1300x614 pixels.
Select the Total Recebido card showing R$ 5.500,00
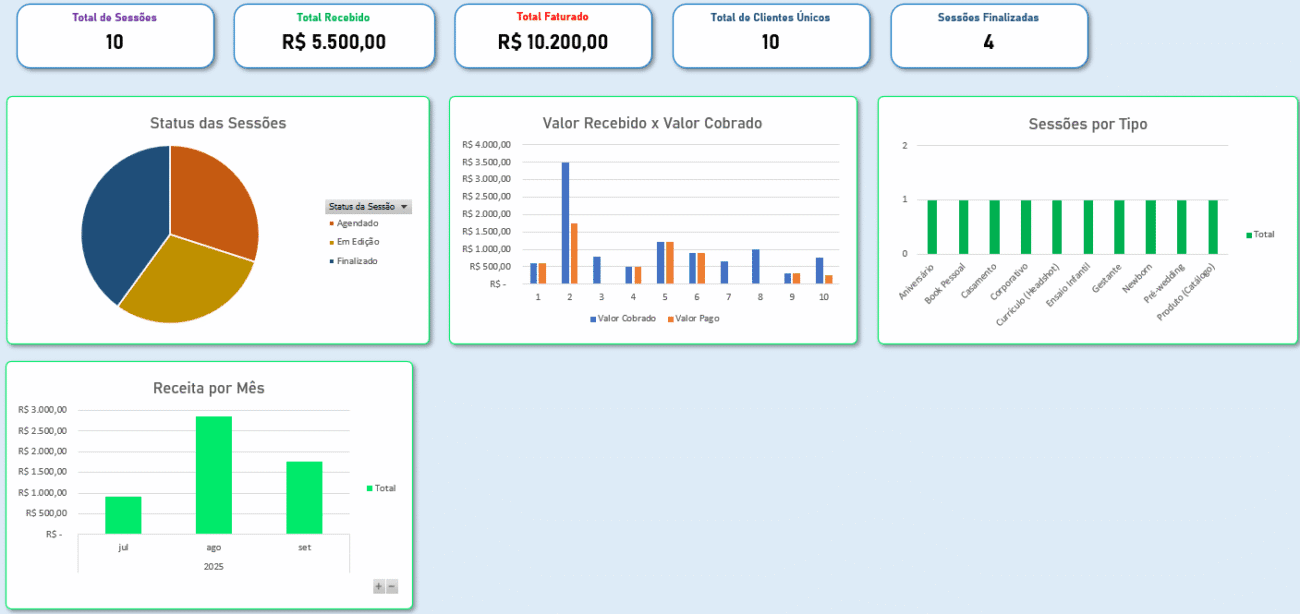click(334, 35)
